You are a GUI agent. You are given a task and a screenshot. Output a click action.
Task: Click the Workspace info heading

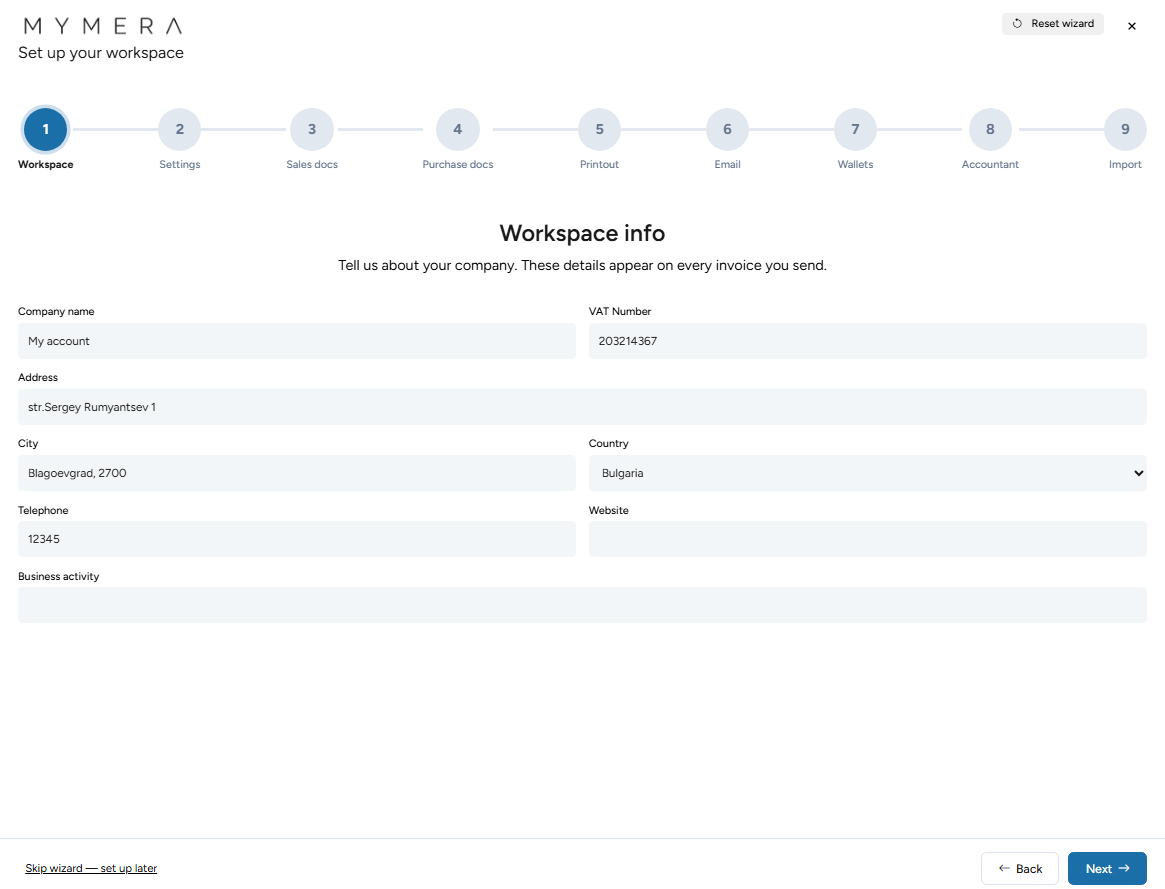point(582,233)
